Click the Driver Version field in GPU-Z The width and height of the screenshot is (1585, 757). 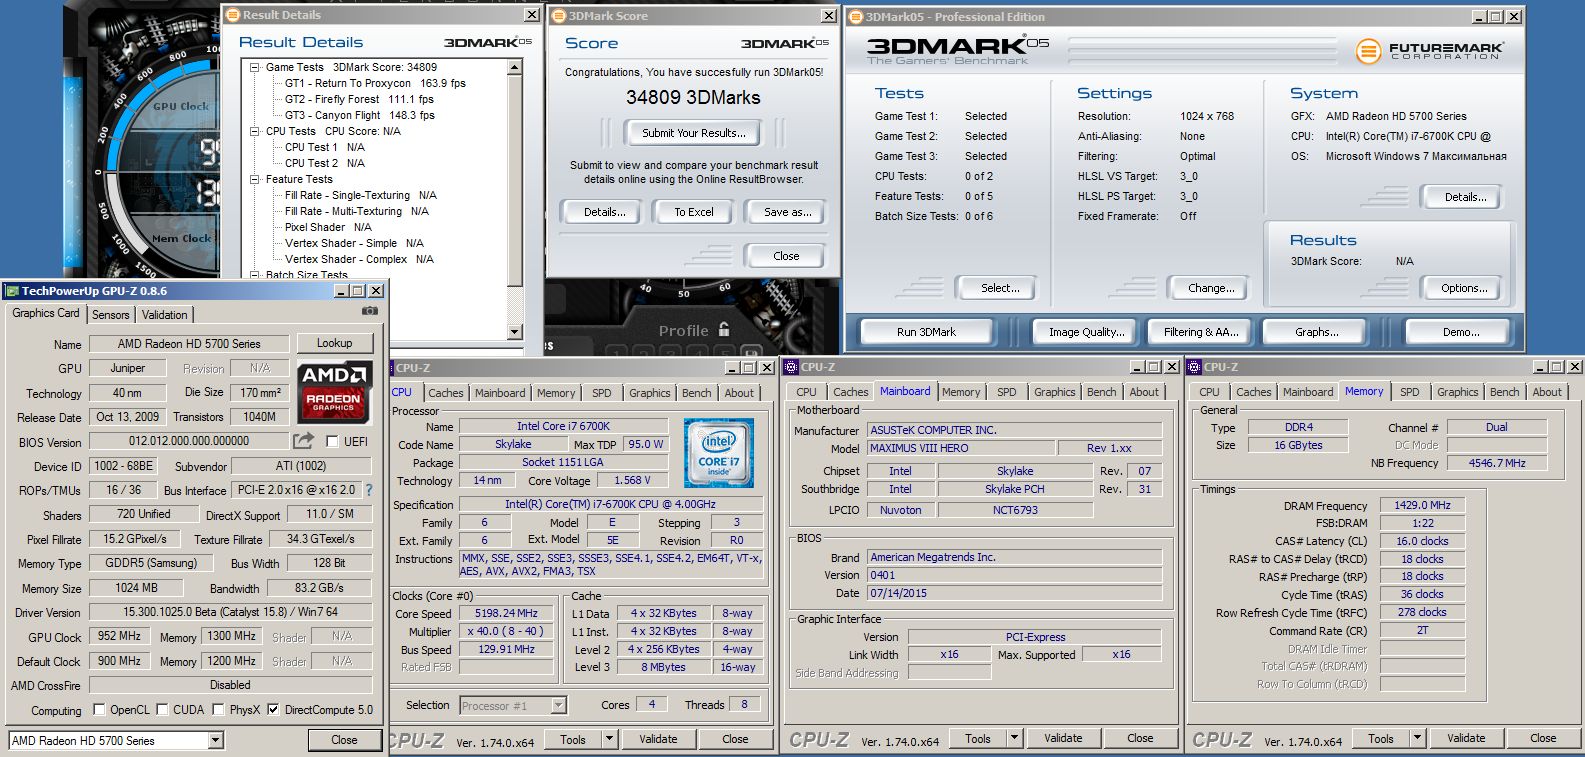(x=230, y=612)
